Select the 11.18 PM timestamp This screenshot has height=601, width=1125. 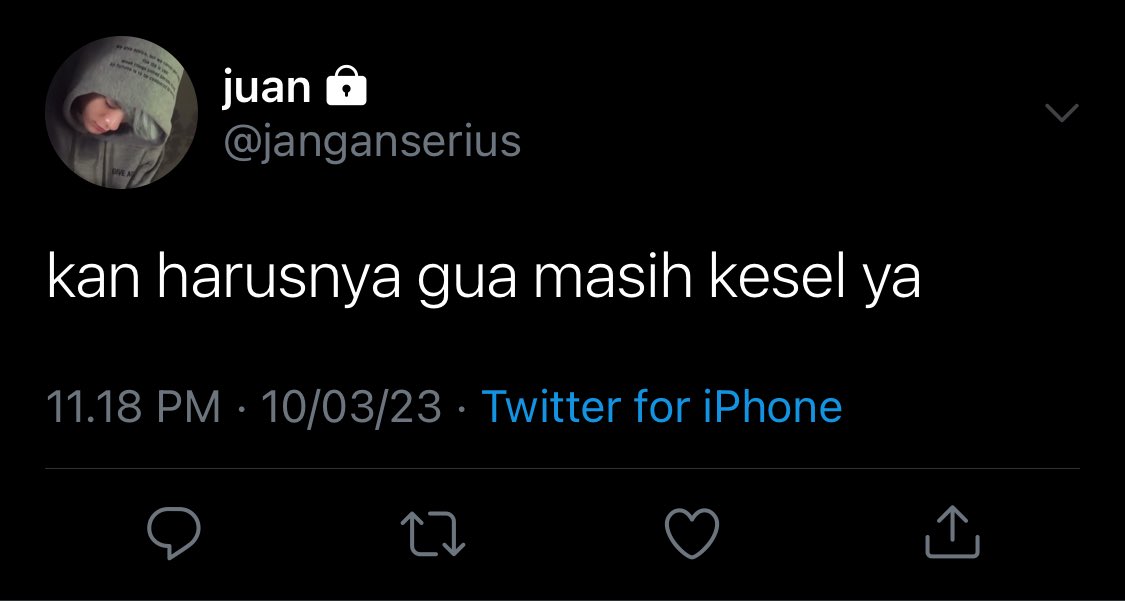tap(133, 407)
